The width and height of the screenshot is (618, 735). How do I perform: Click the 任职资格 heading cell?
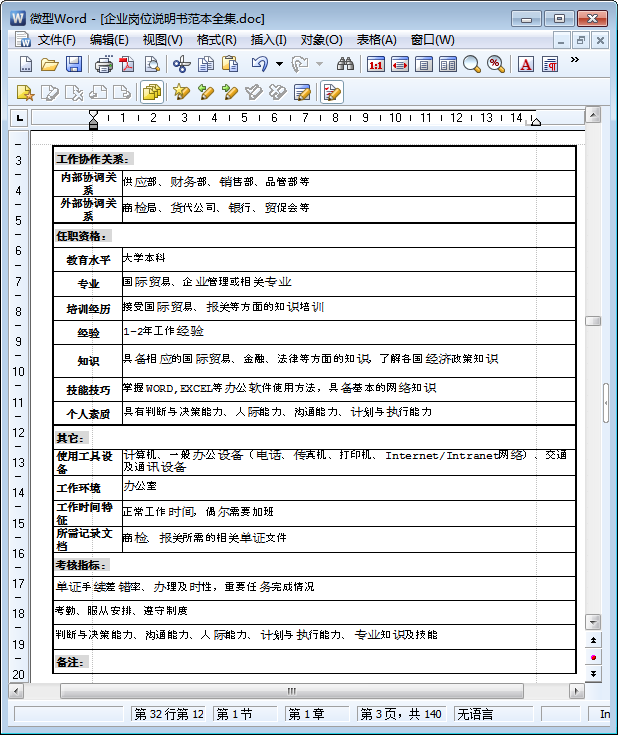point(315,236)
